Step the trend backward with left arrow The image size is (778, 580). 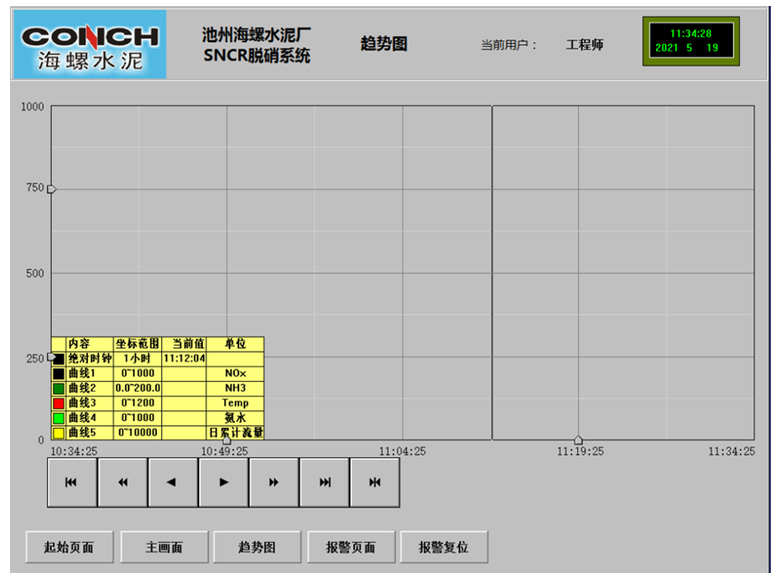coord(173,482)
